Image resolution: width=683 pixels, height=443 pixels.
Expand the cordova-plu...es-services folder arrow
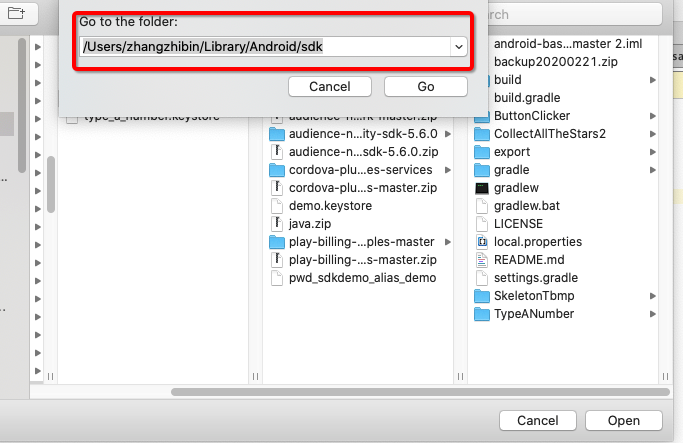click(x=447, y=170)
